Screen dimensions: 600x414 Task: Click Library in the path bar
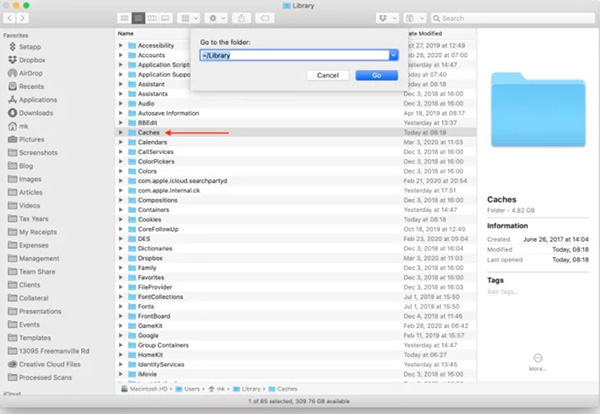(246, 389)
